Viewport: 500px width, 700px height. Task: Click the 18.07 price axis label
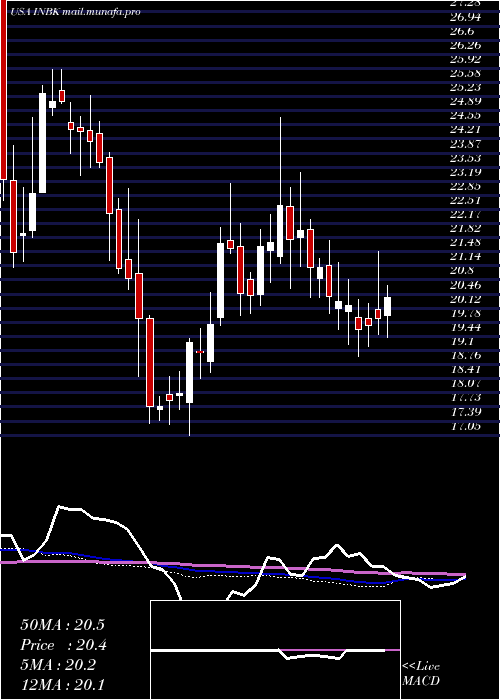pyautogui.click(x=465, y=383)
